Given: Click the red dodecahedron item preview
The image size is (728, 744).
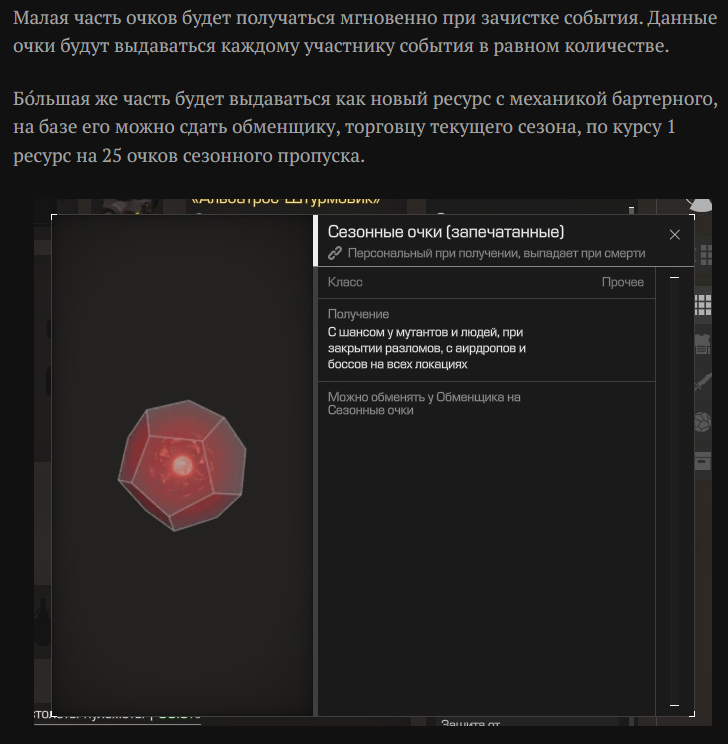Looking at the screenshot, I should pos(182,465).
